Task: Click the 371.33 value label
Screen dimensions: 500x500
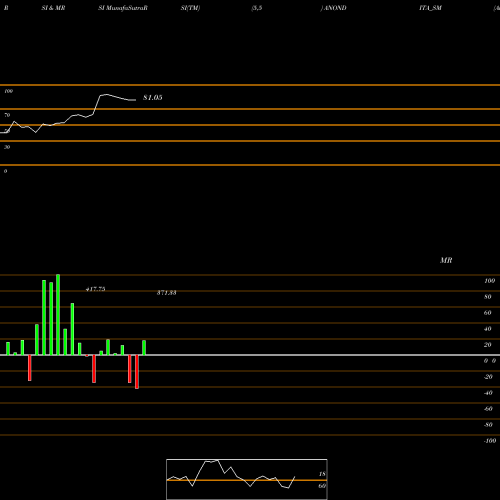Action: tap(167, 293)
